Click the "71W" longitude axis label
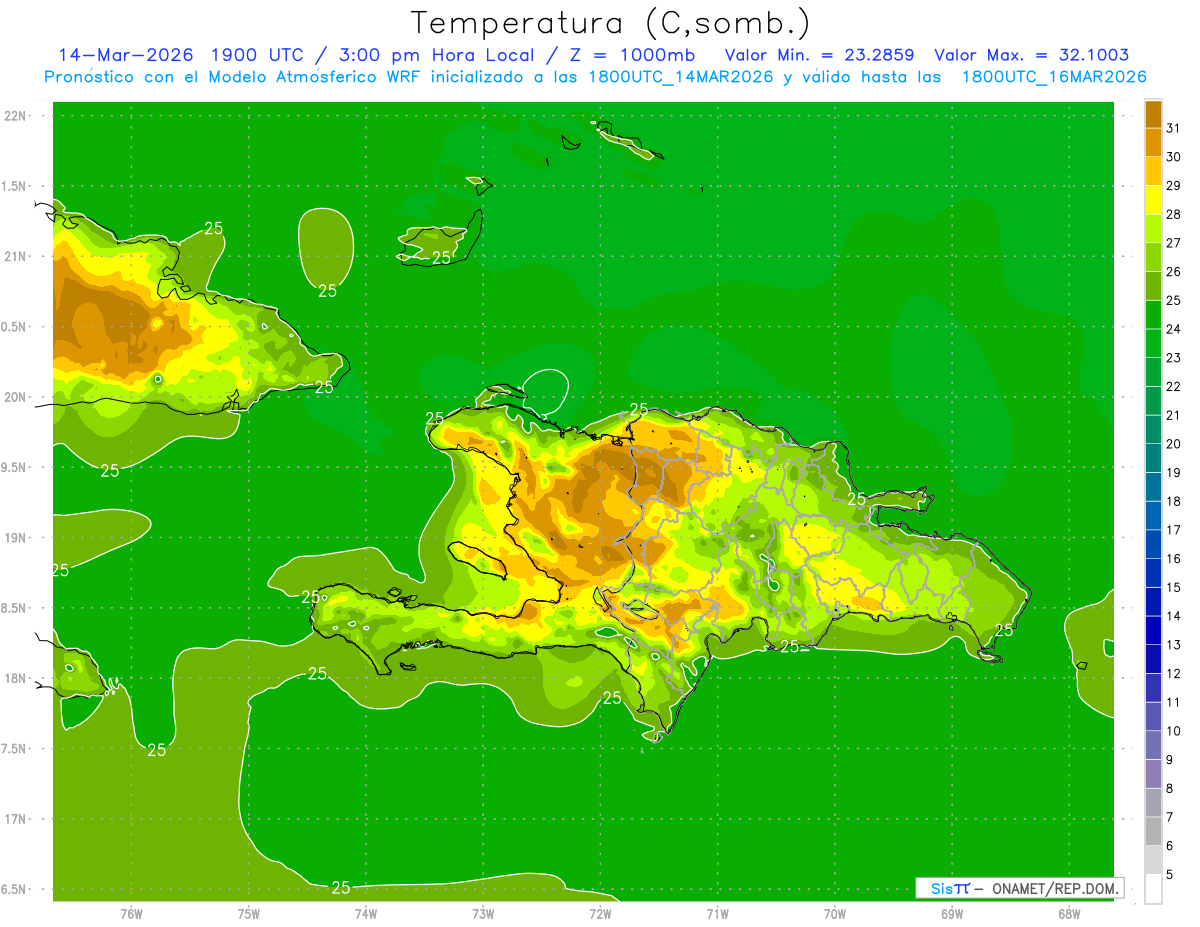Viewport: 1200px width, 927px height. tap(717, 913)
